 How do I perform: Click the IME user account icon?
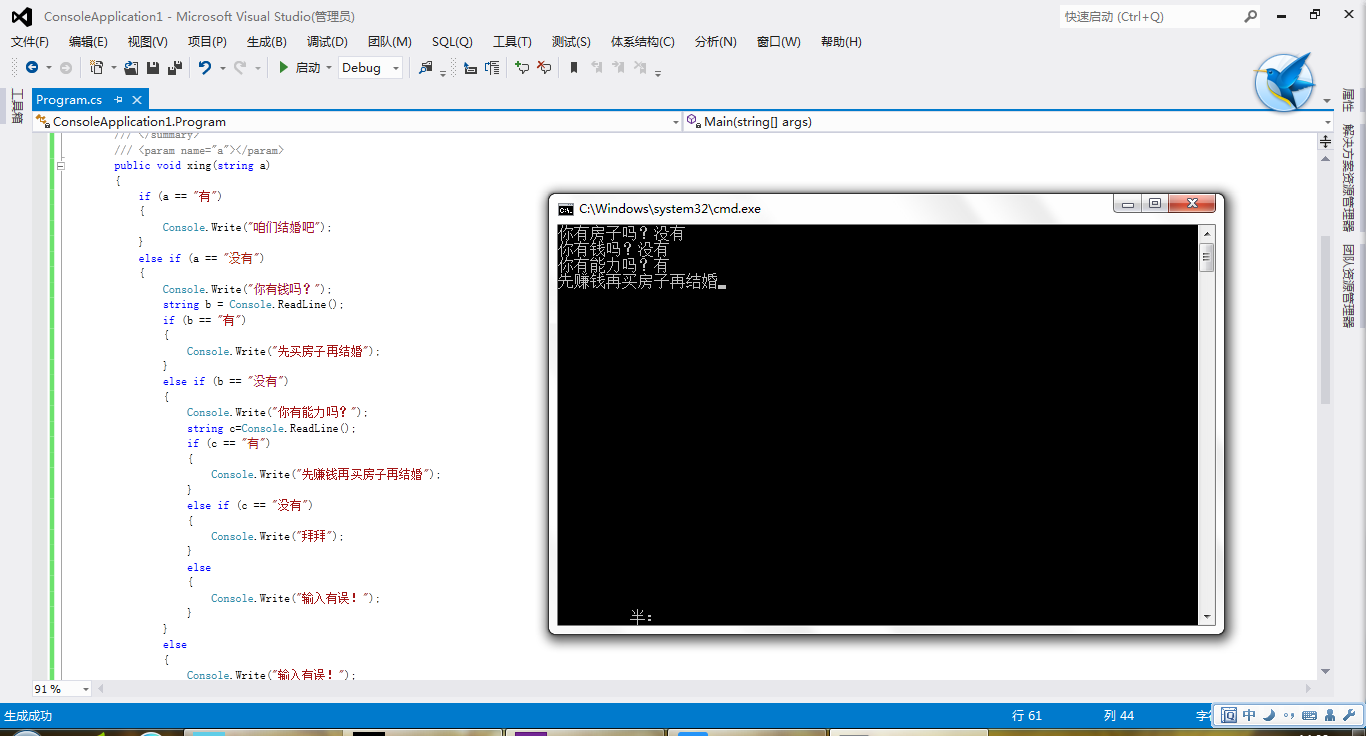point(1330,715)
